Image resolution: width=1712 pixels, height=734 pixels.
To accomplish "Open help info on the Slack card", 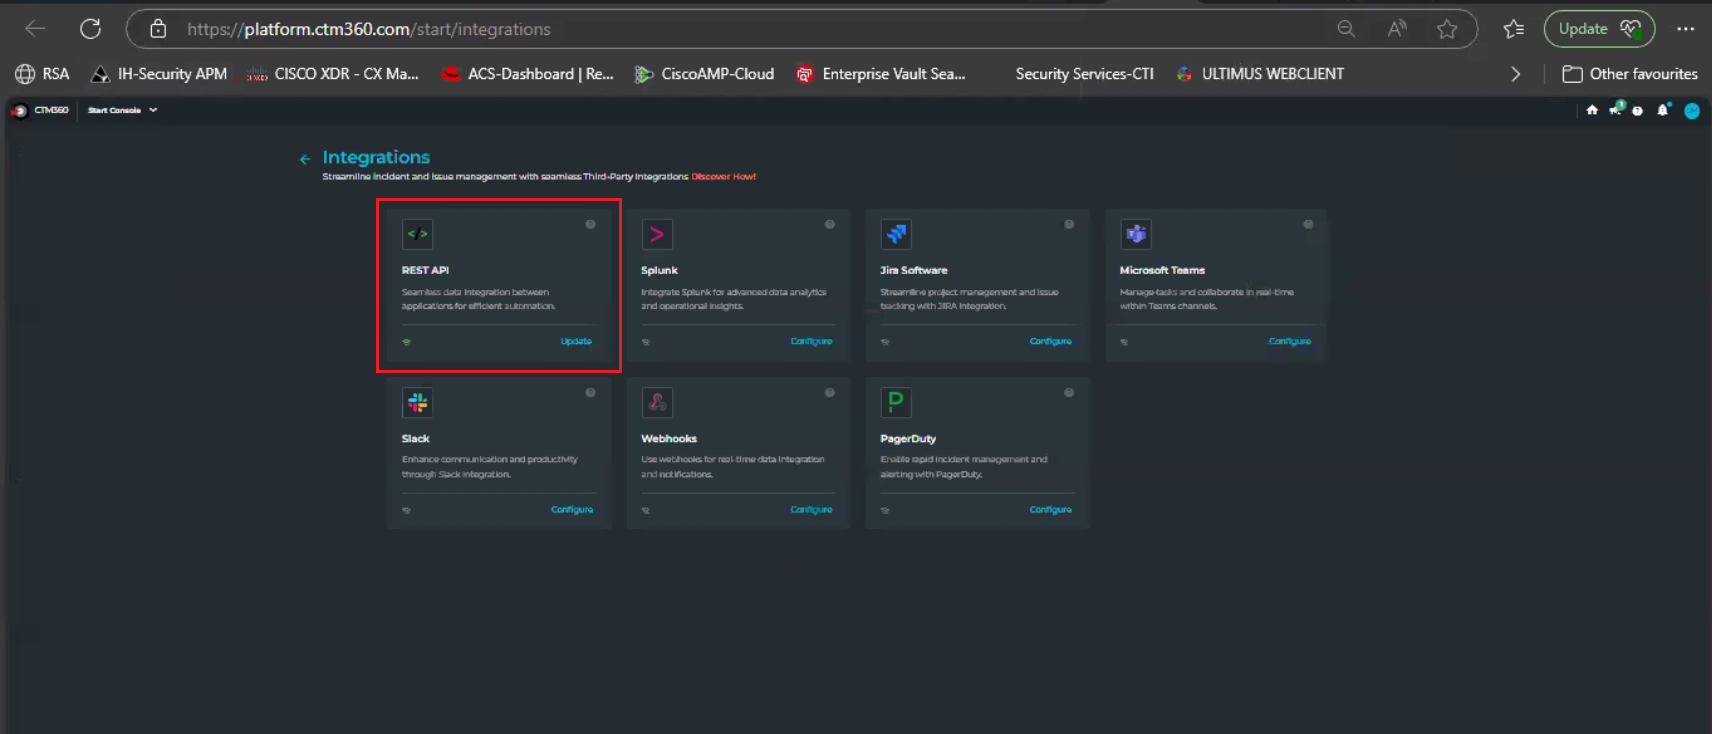I will 591,393.
